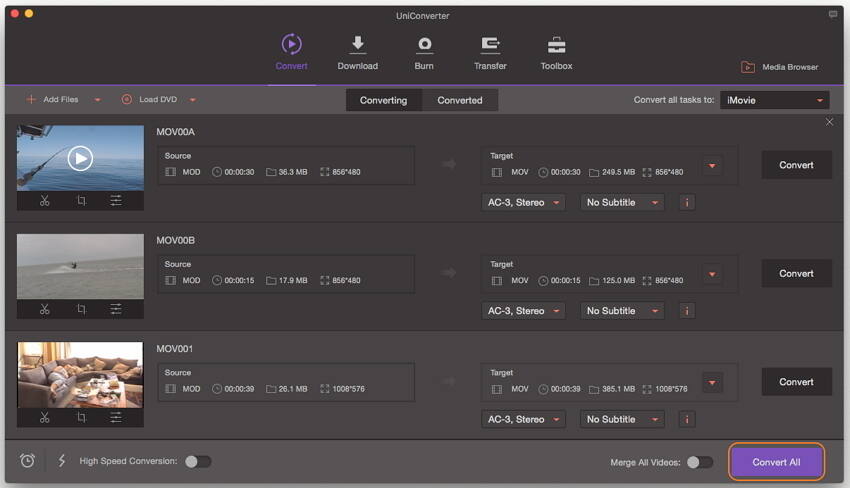The width and height of the screenshot is (850, 488).
Task: Show media info for MOV00B
Action: (x=687, y=311)
